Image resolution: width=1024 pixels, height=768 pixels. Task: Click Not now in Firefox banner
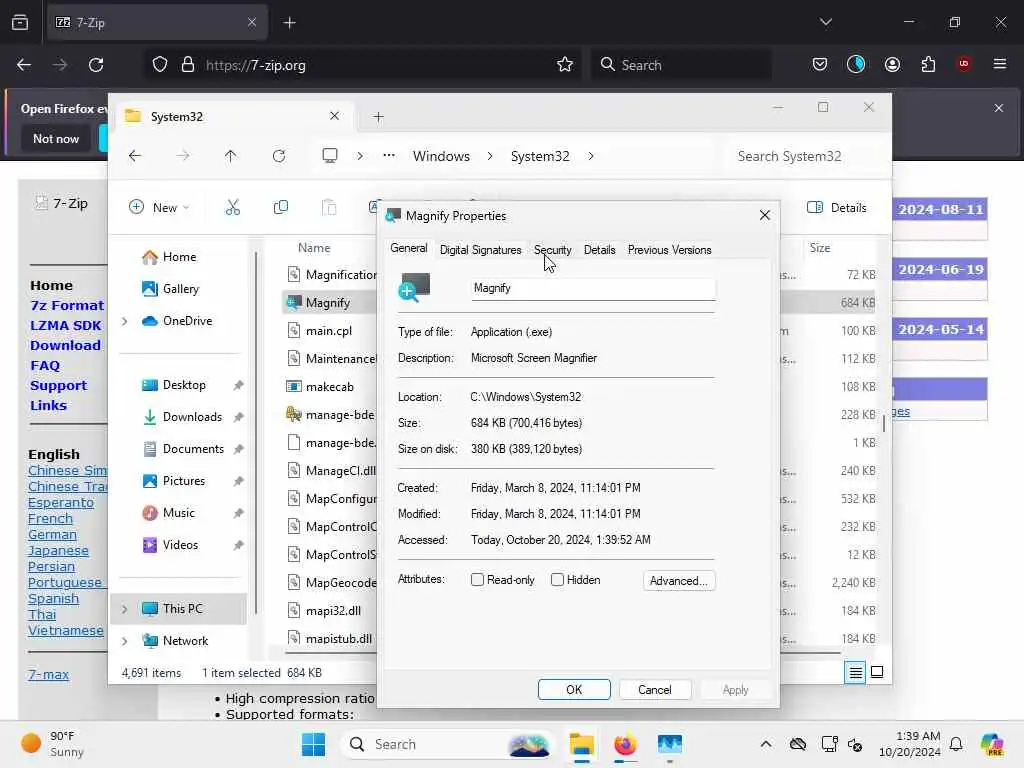point(56,139)
